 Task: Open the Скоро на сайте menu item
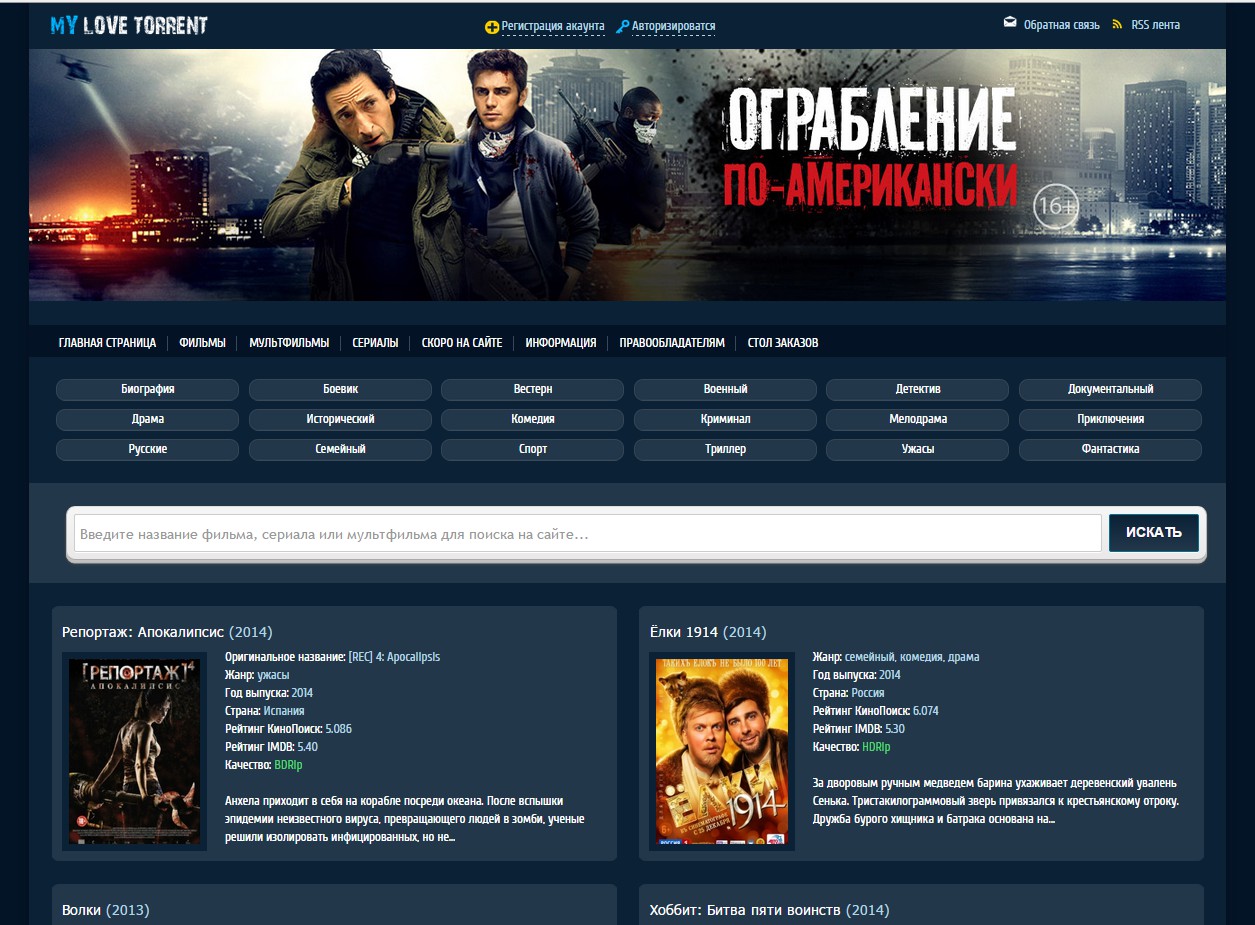click(x=462, y=343)
